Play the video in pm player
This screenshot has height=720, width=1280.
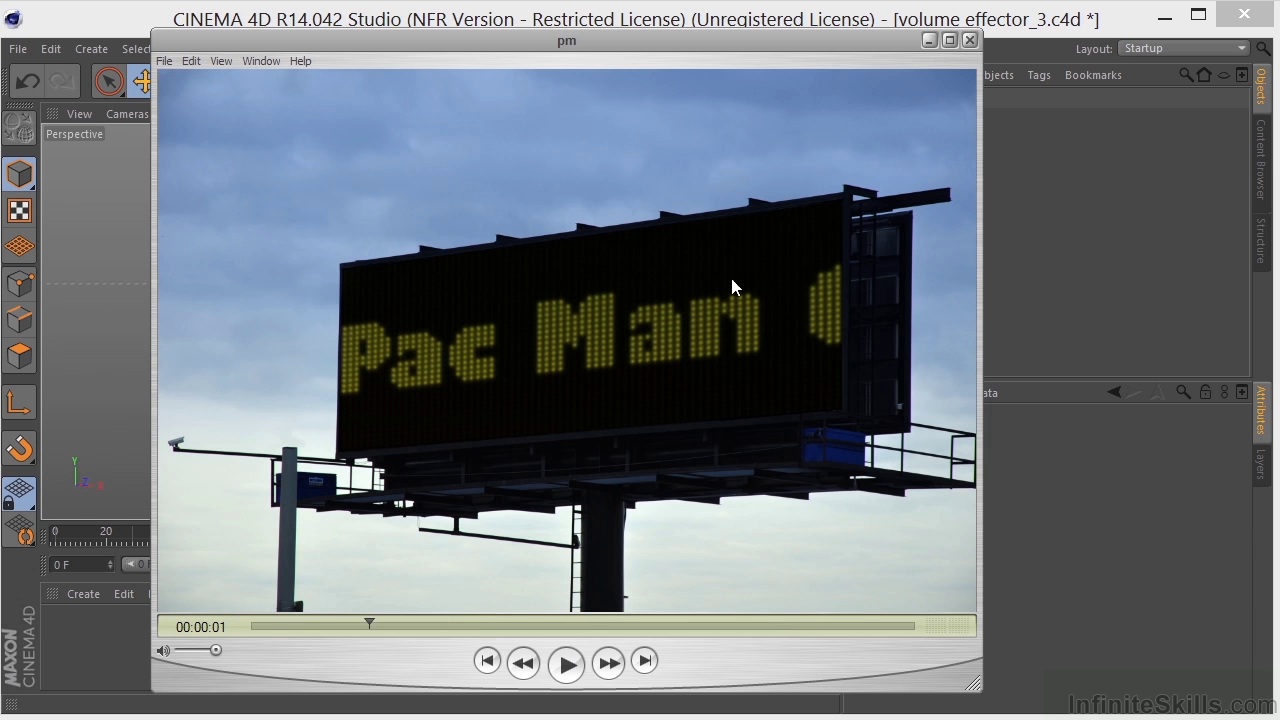point(566,664)
